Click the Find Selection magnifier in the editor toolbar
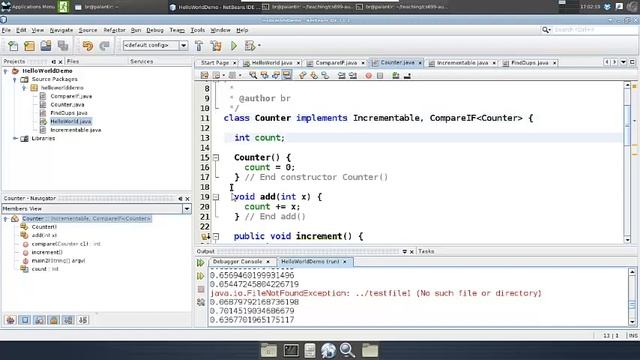The width and height of the screenshot is (640, 360). (253, 75)
